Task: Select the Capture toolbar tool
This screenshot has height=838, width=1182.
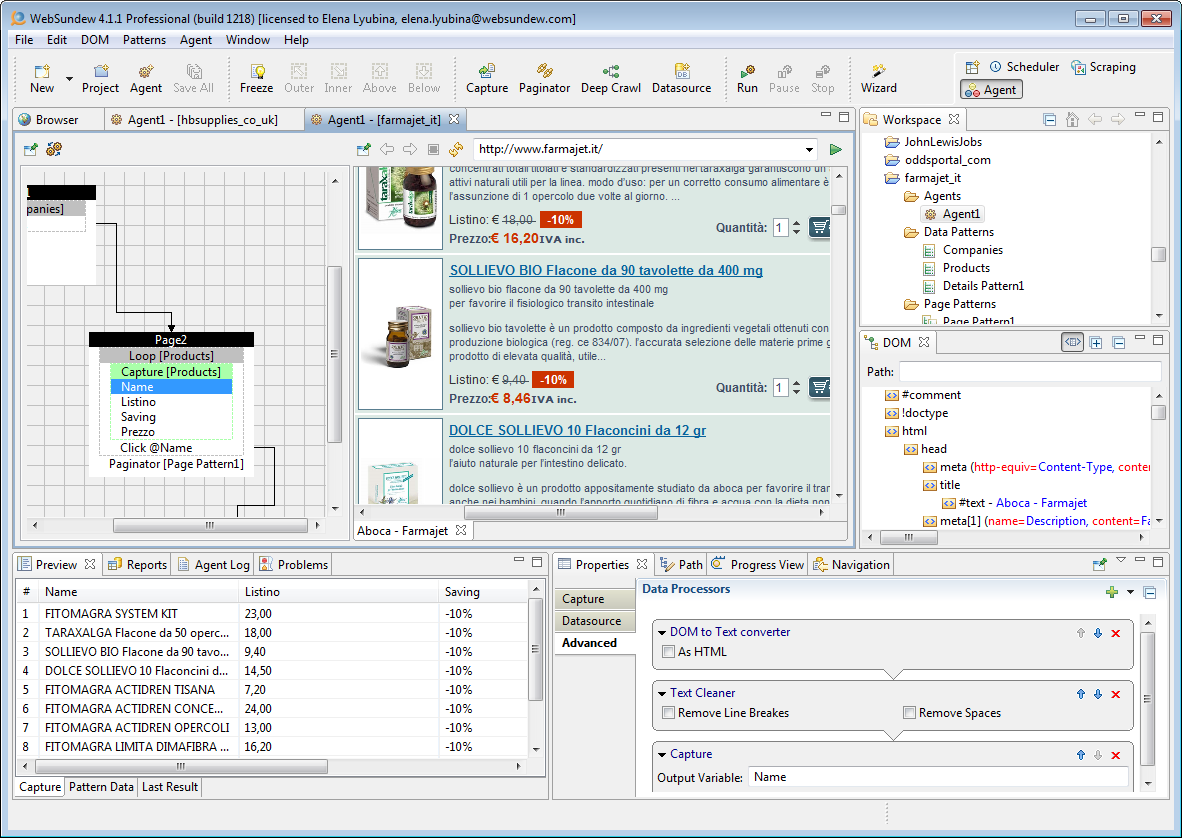Action: point(487,78)
